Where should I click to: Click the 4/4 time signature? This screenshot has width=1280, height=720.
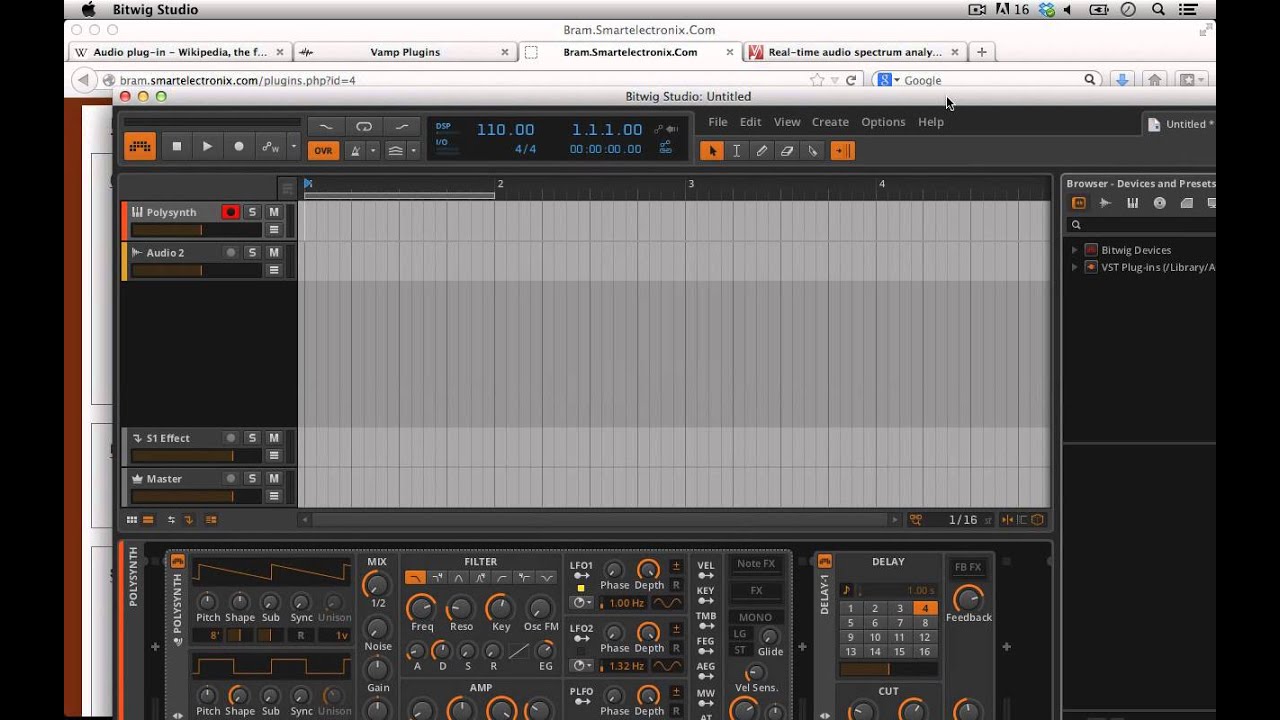point(525,149)
